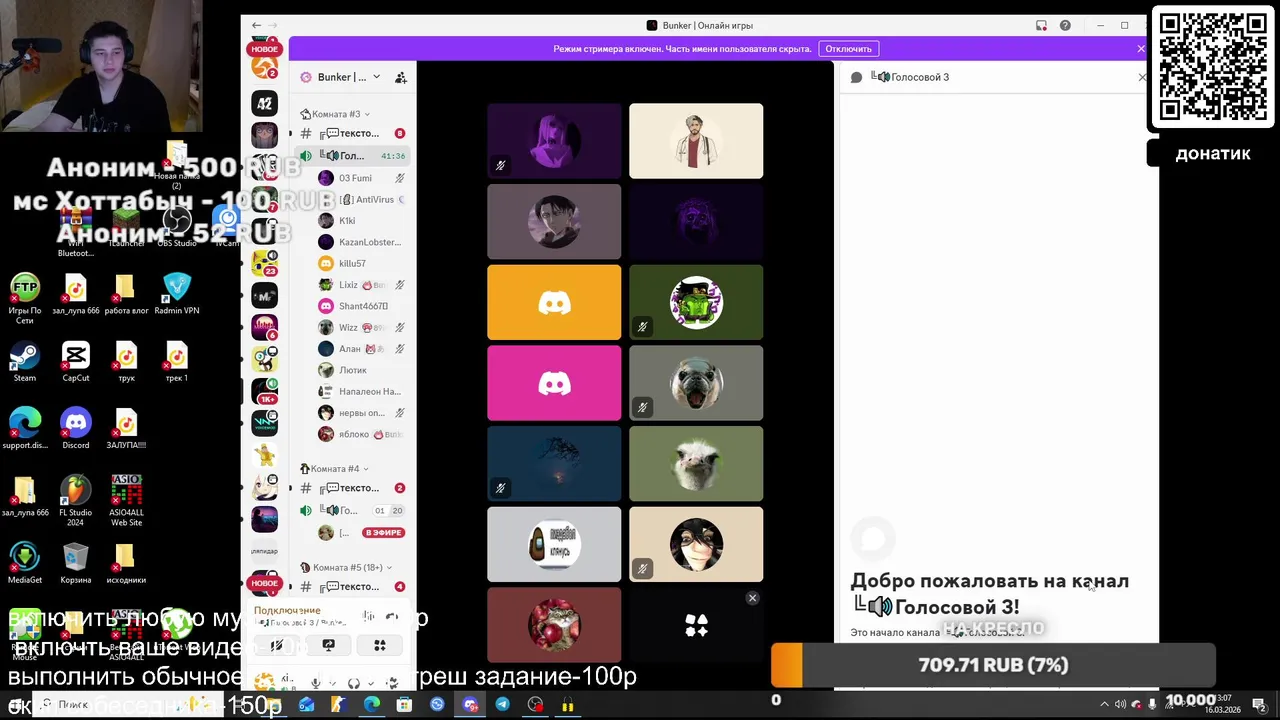Screen dimensions: 1280x720
Task: Open the FL Studio 2024 desktop icon
Action: pos(76,501)
